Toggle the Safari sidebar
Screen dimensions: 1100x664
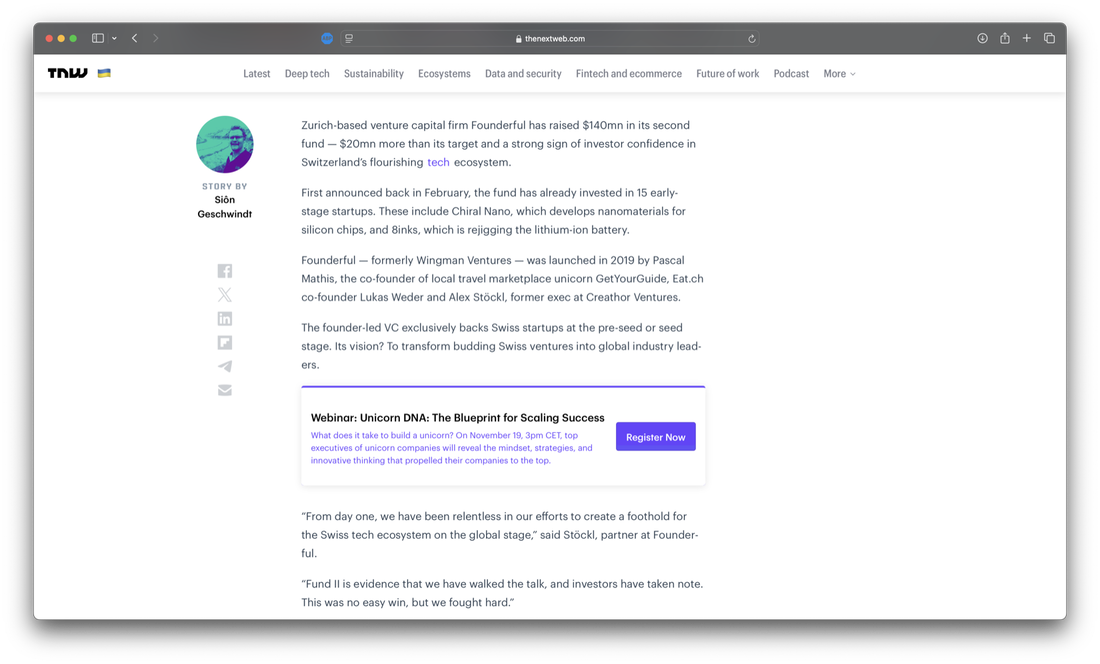pyautogui.click(x=98, y=38)
